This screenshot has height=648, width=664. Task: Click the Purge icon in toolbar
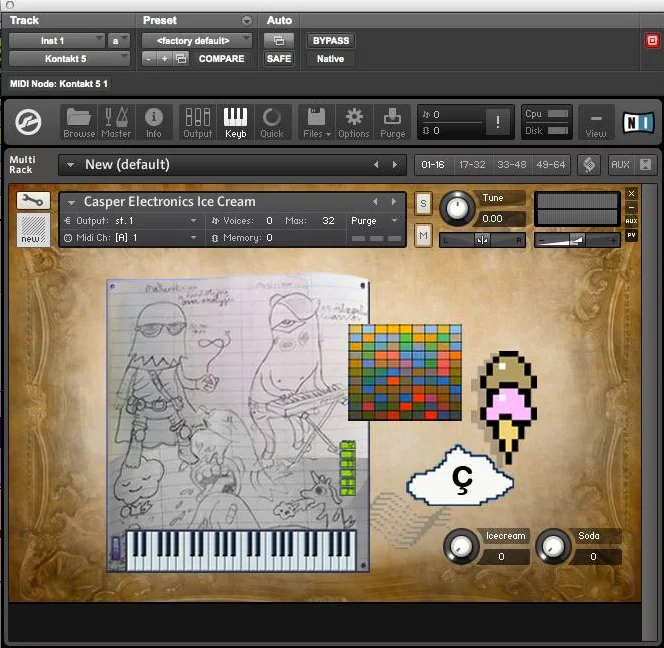393,123
